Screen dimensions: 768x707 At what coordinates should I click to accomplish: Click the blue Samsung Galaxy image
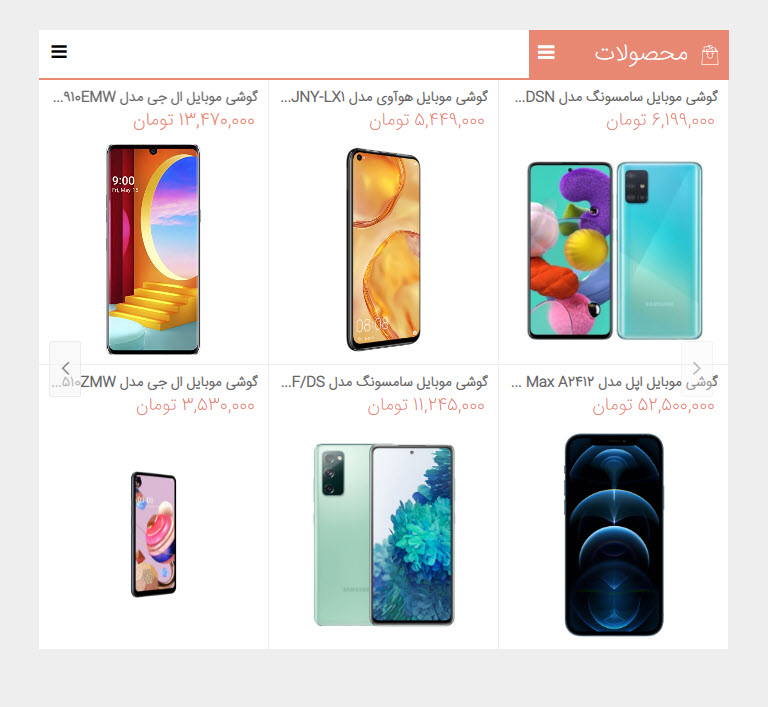[x=615, y=250]
